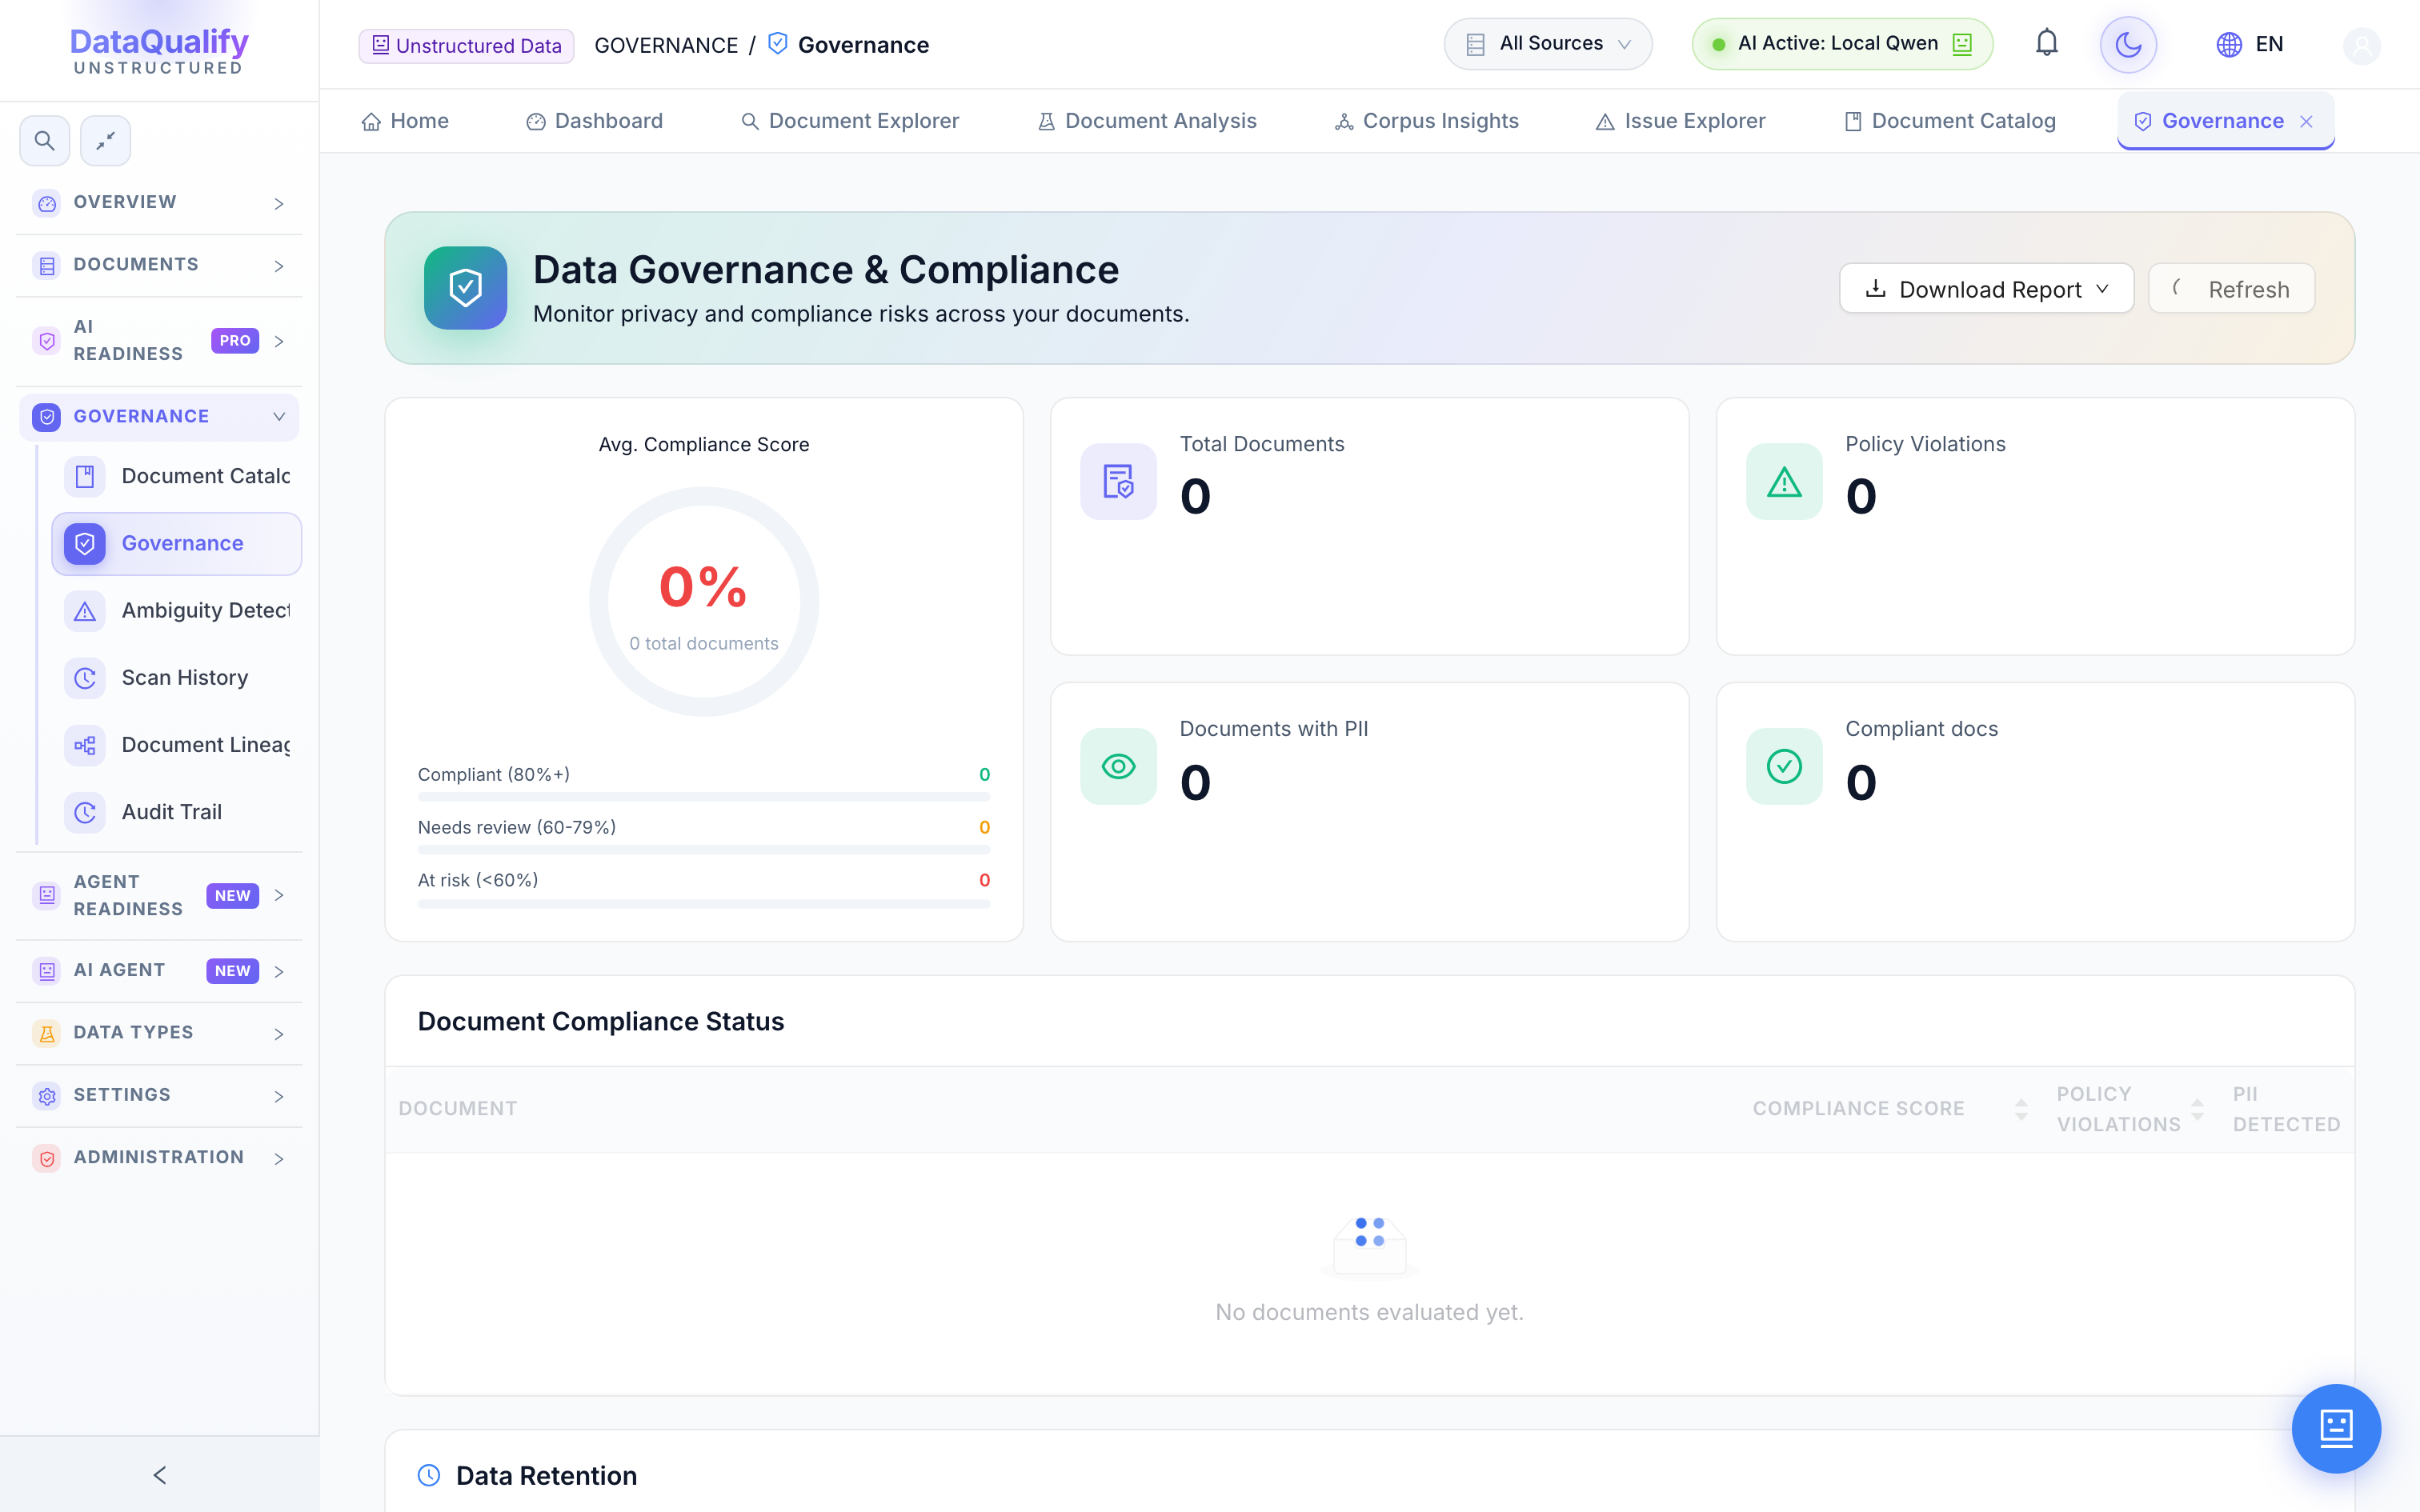This screenshot has width=2420, height=1512.
Task: Open the Document Analysis tab
Action: [x=1147, y=121]
